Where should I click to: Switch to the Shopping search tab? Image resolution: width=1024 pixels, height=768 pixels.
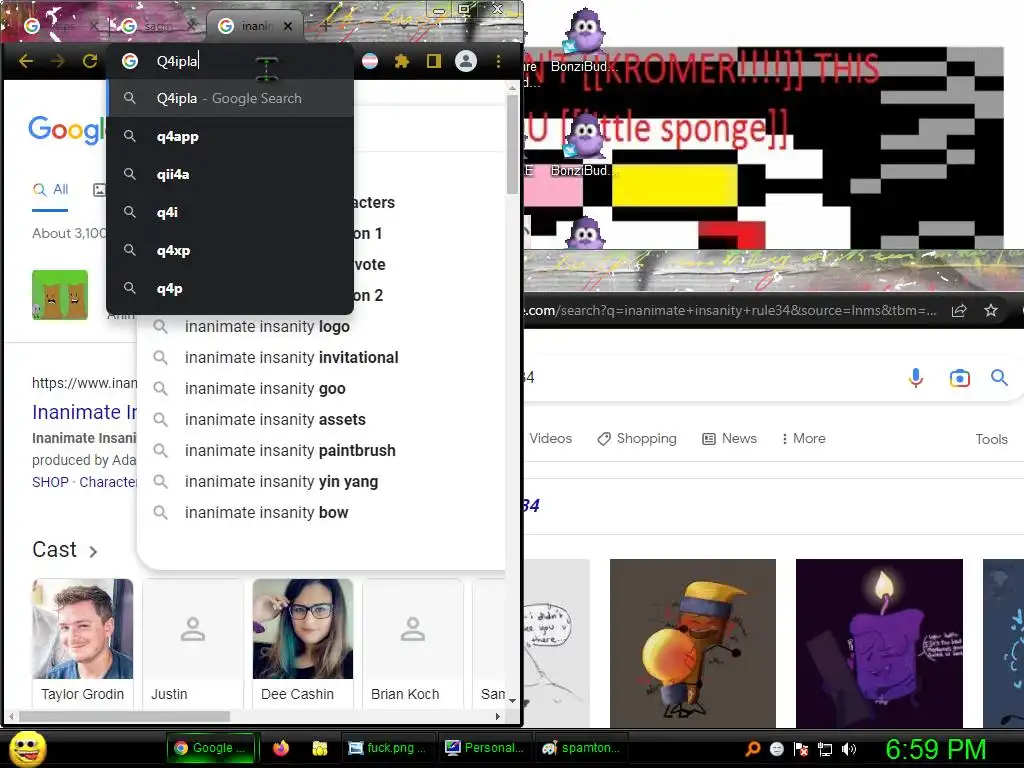pos(637,439)
